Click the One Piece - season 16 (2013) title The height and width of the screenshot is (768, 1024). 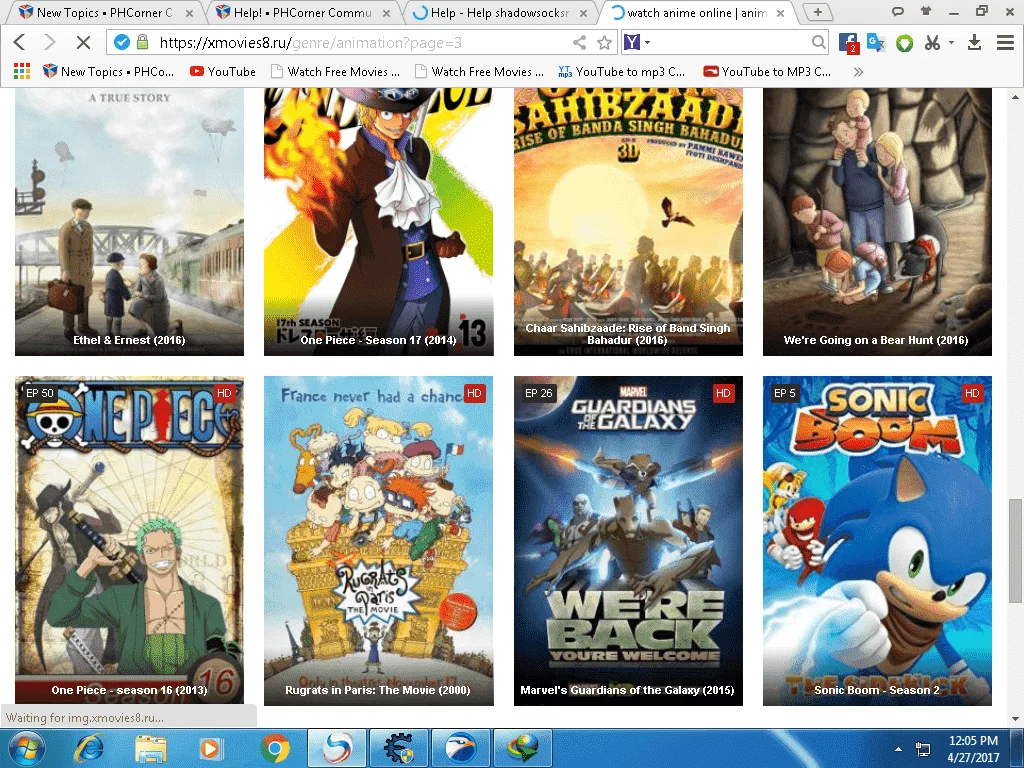[129, 690]
